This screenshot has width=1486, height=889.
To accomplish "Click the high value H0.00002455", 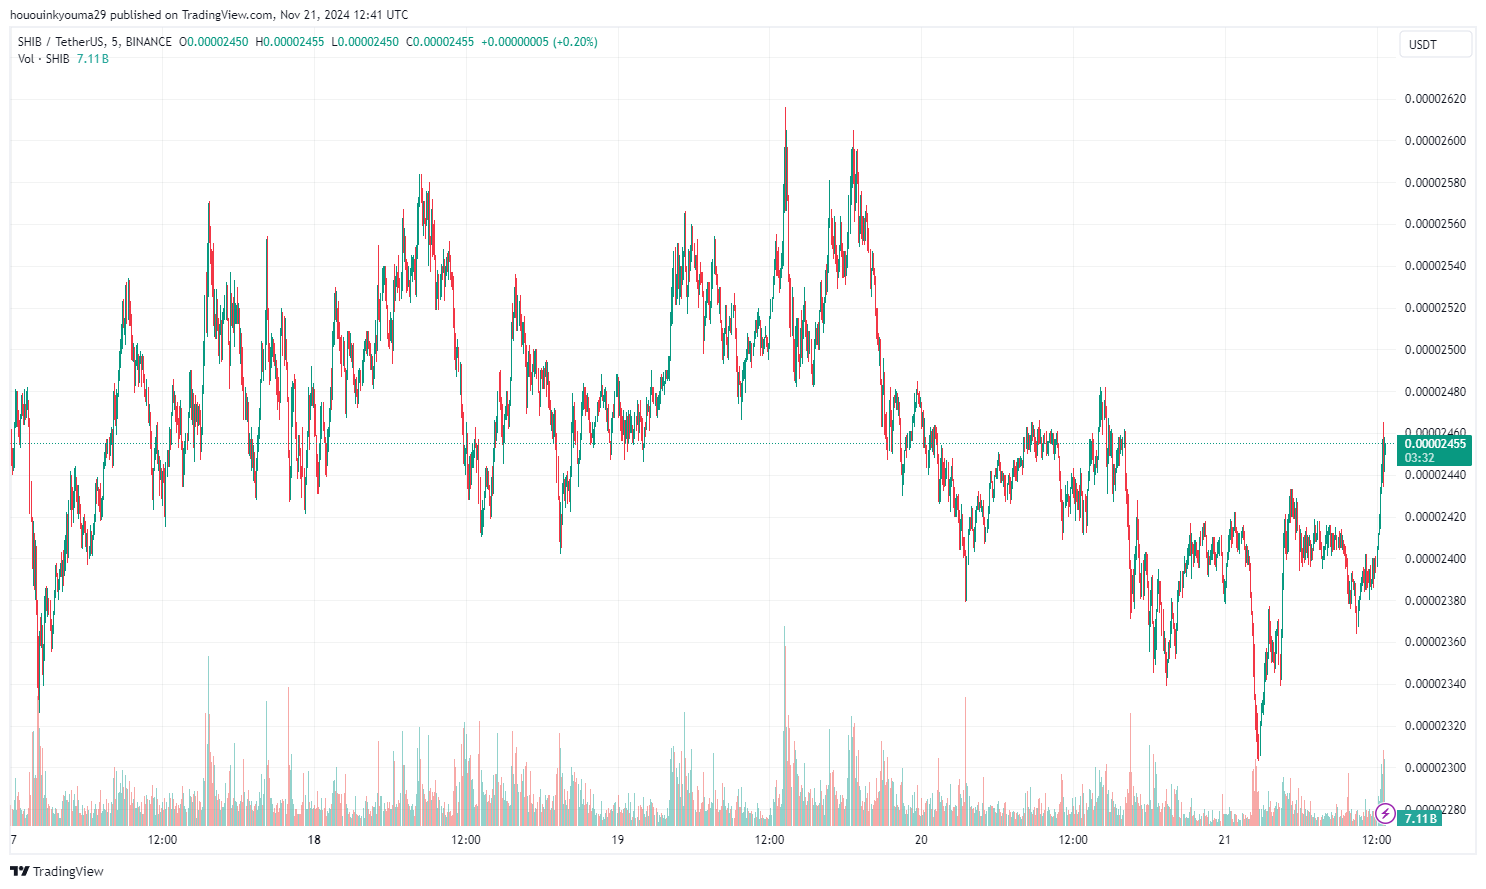I will click(x=290, y=42).
